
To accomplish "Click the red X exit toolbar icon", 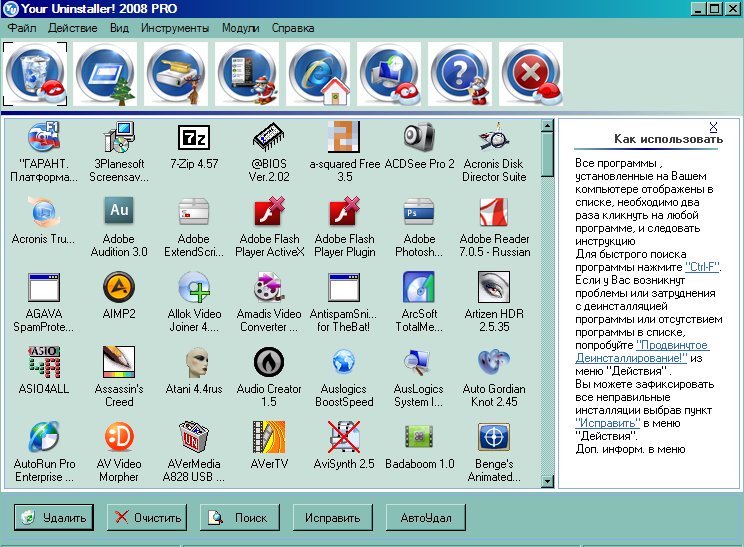I will coord(531,74).
